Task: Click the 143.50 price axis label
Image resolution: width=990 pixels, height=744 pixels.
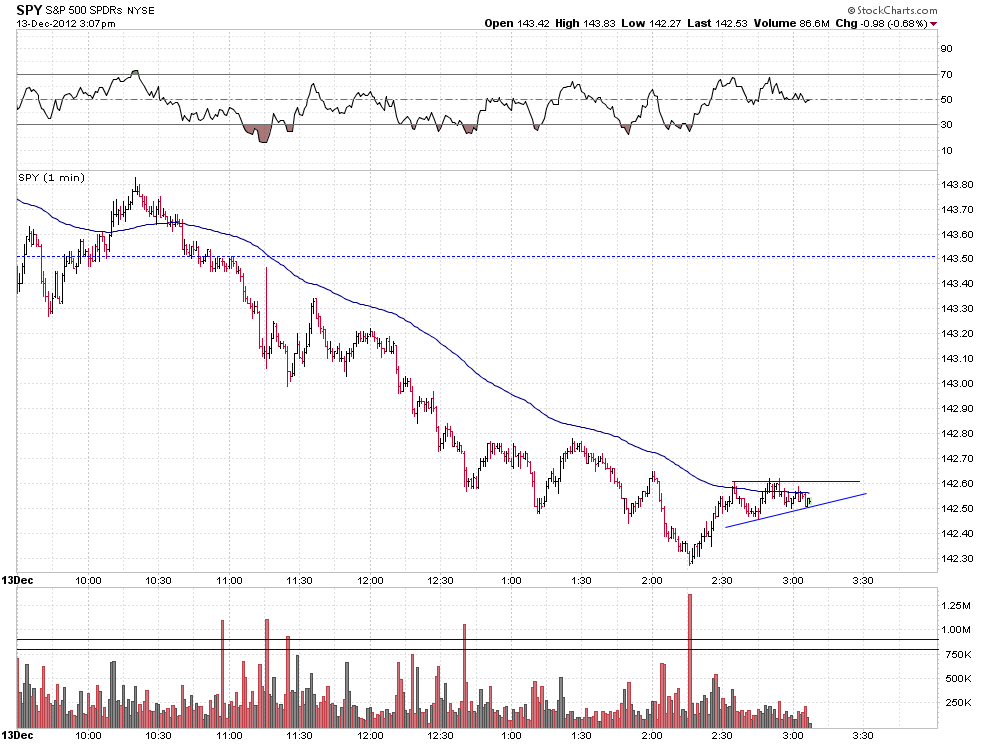Action: tap(957, 259)
